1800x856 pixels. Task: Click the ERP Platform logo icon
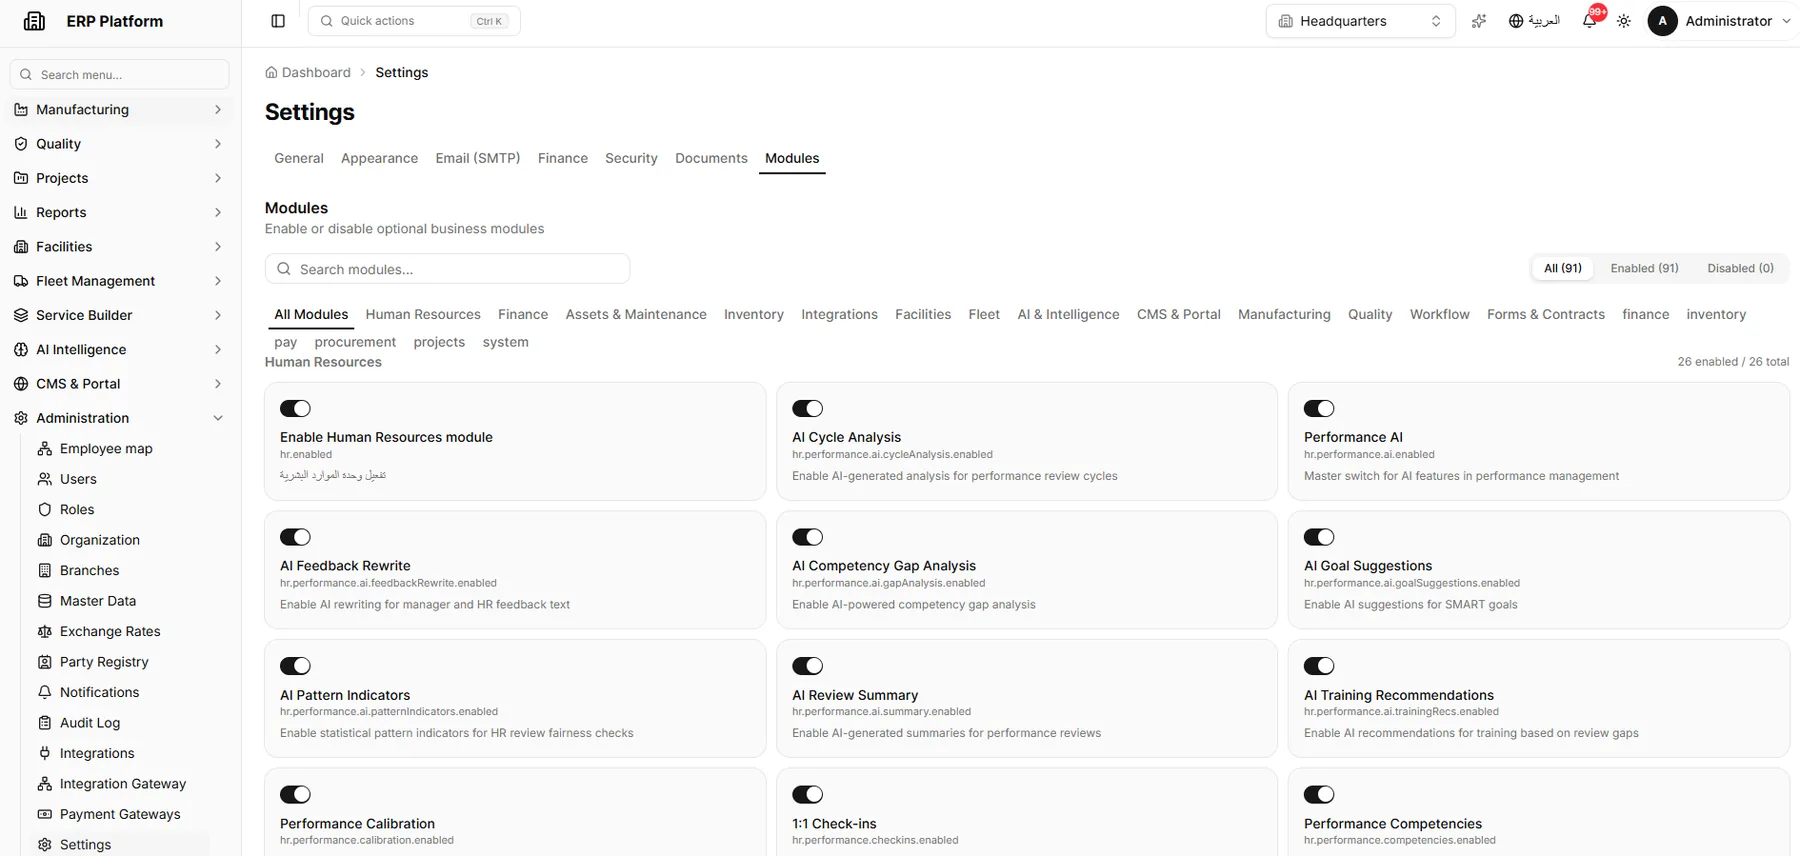(35, 21)
